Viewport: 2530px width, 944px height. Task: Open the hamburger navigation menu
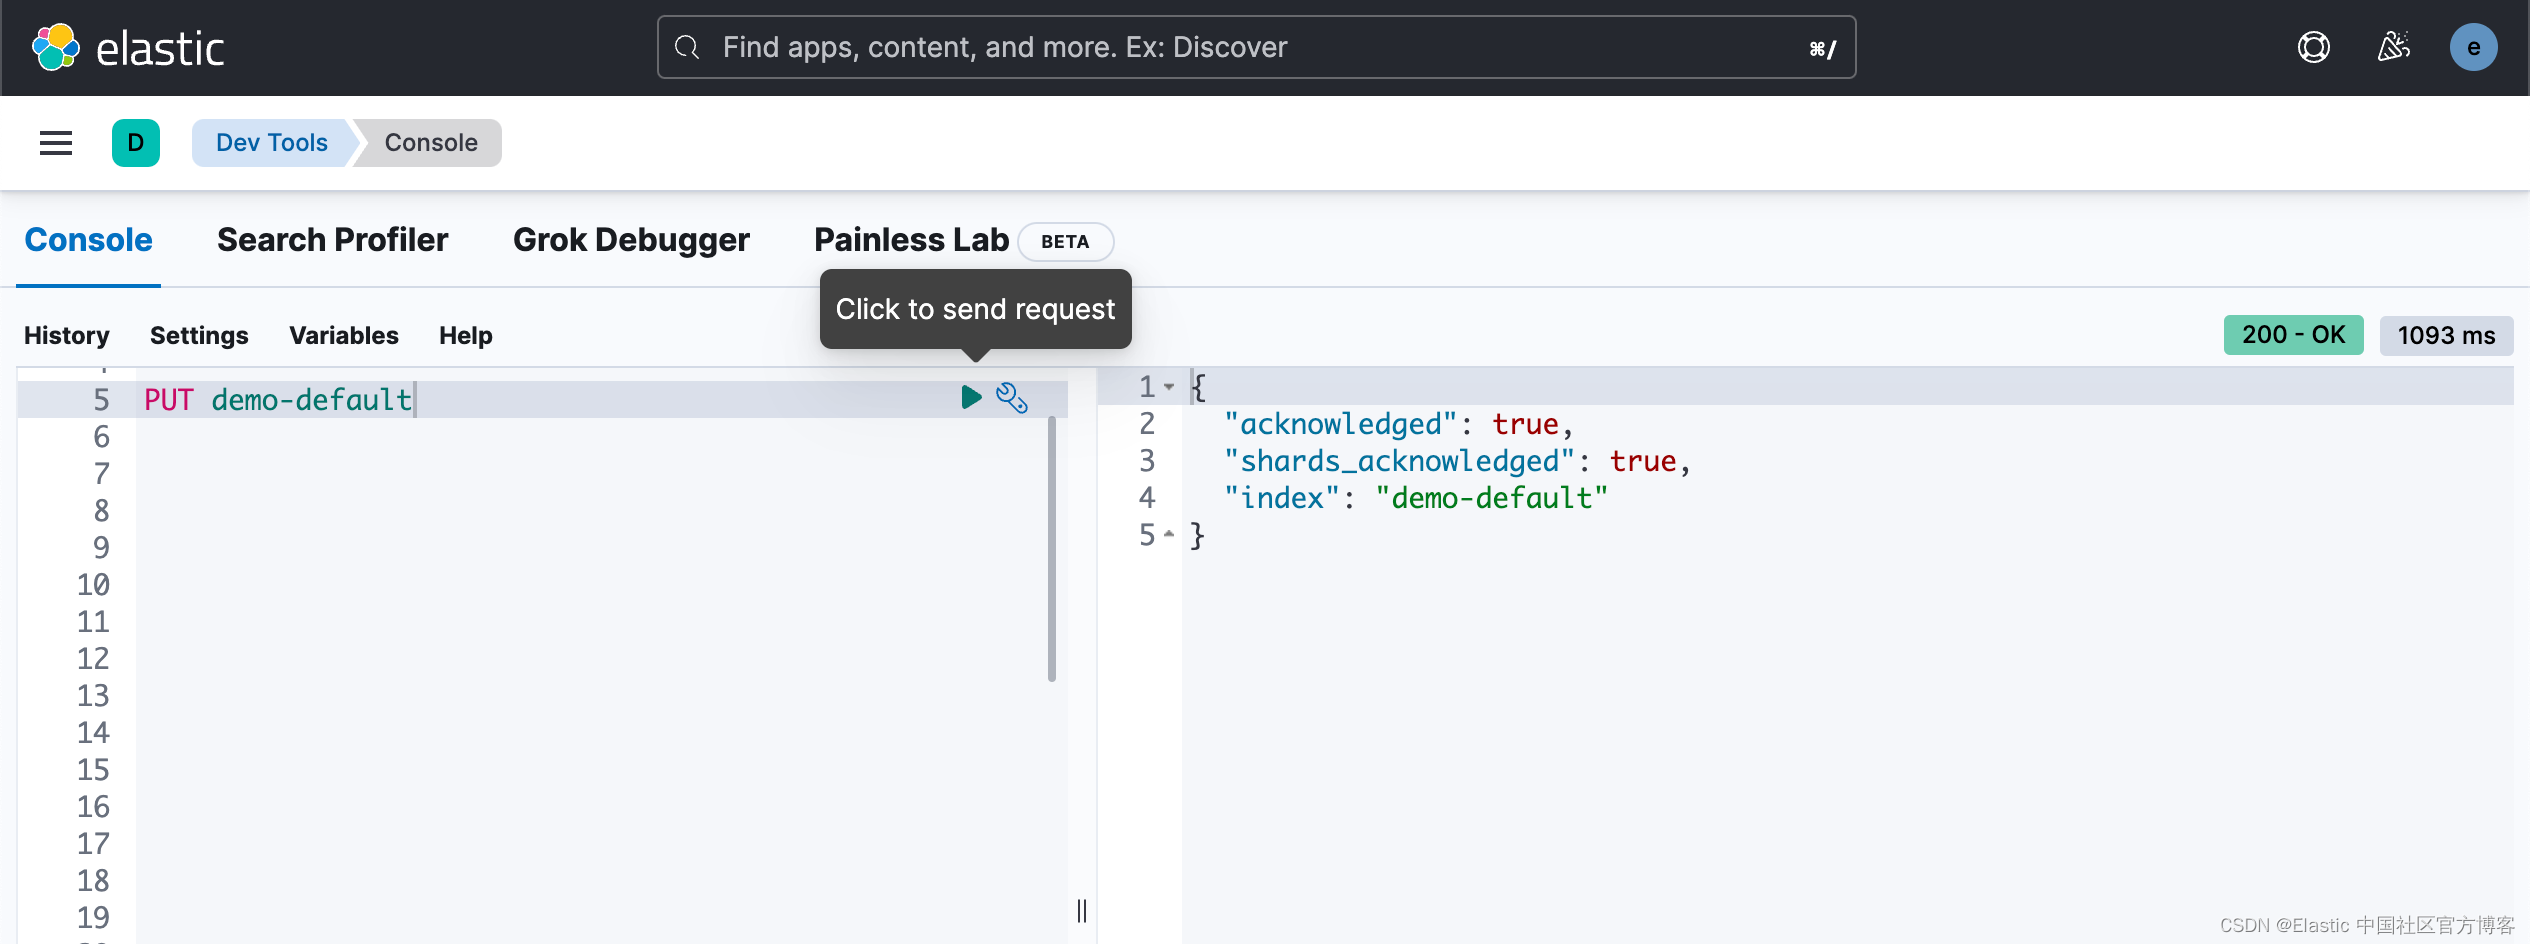click(55, 142)
